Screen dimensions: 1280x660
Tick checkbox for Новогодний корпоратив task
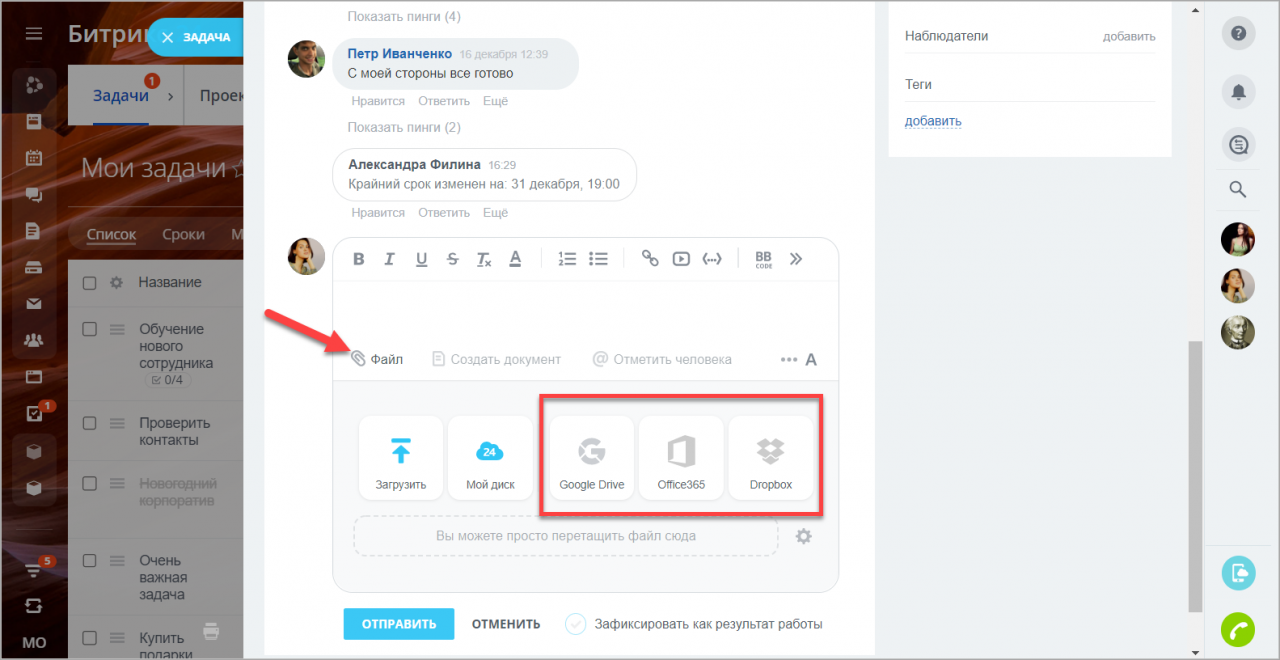coord(89,483)
